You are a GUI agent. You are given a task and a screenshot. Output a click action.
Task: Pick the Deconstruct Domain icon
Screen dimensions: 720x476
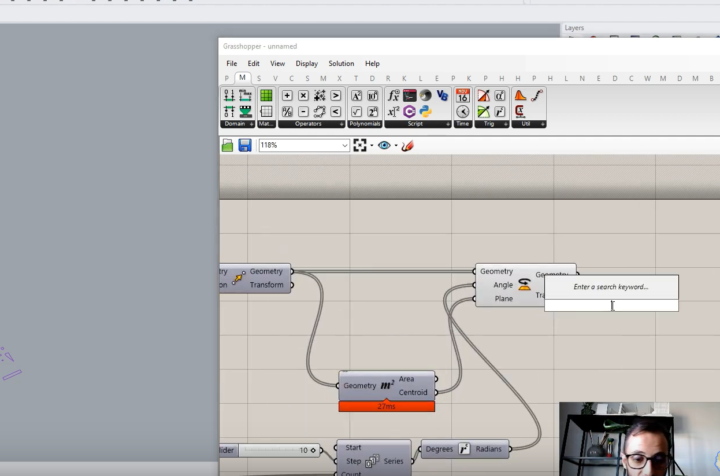click(x=229, y=111)
